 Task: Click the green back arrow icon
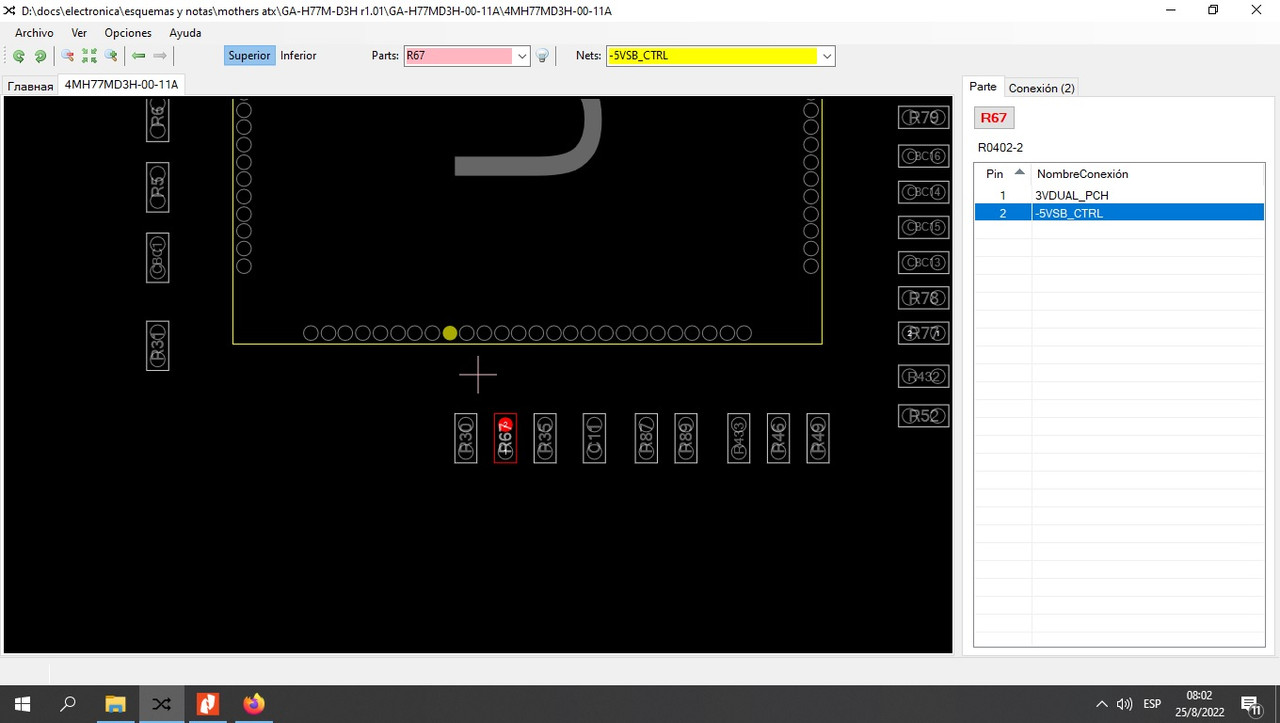pyautogui.click(x=139, y=56)
